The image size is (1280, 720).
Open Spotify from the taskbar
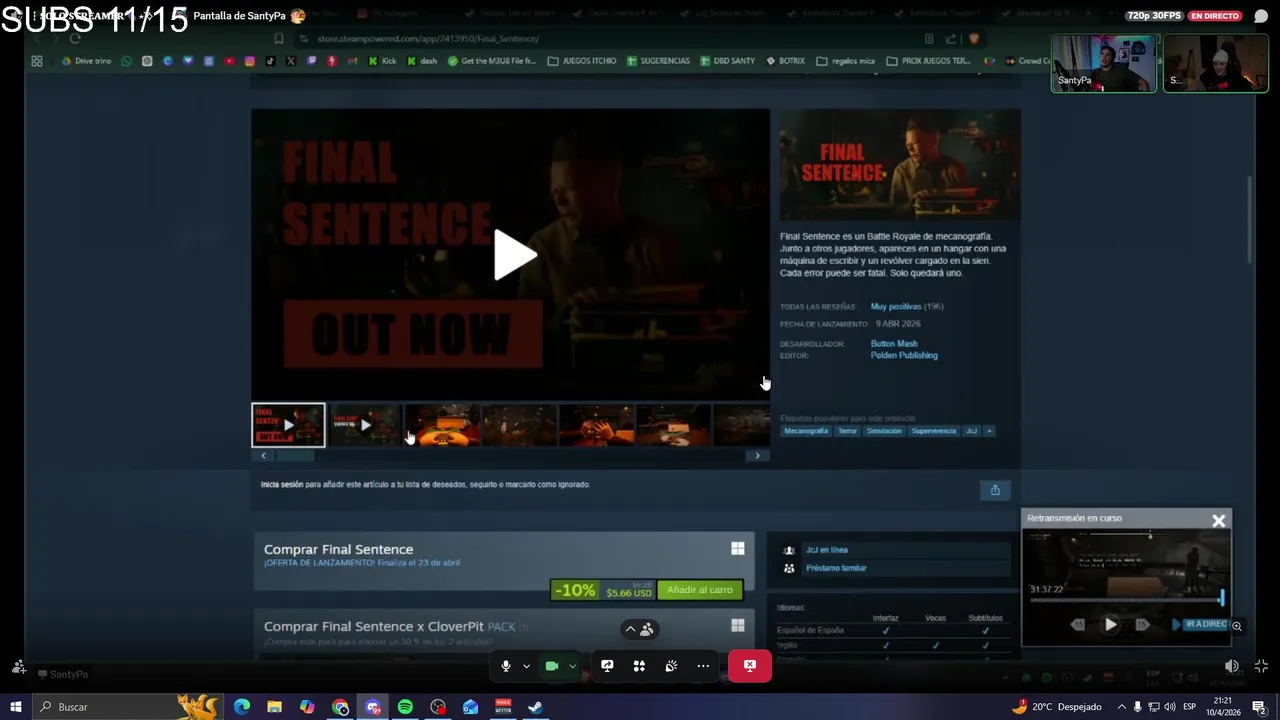405,707
